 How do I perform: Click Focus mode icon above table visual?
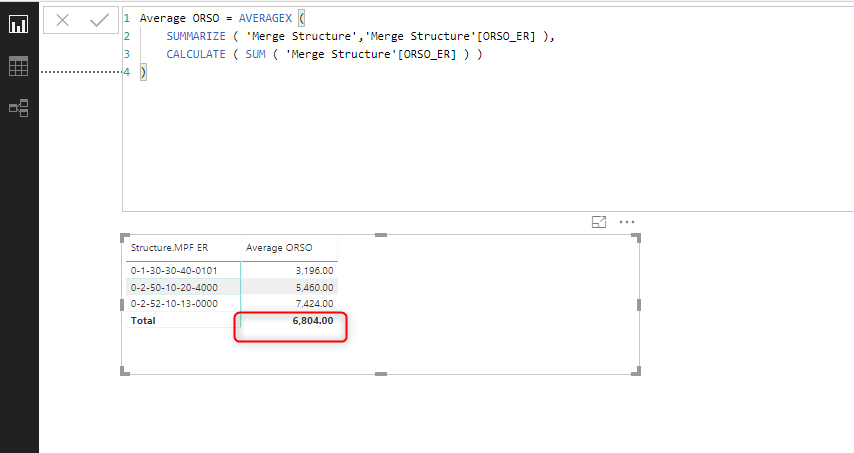coord(599,222)
